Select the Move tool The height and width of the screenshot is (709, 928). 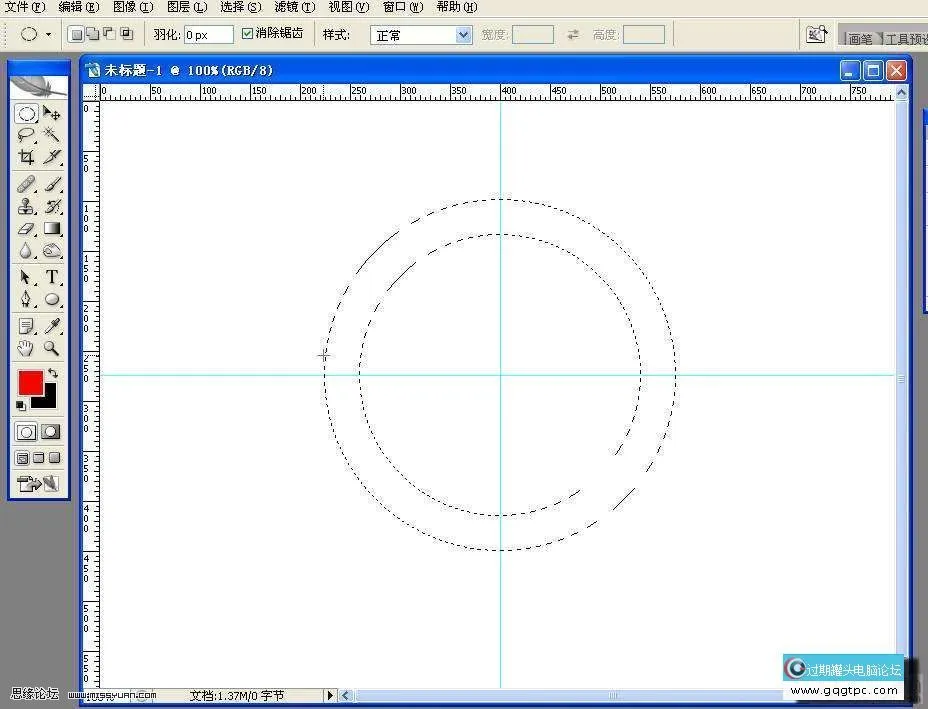coord(52,114)
